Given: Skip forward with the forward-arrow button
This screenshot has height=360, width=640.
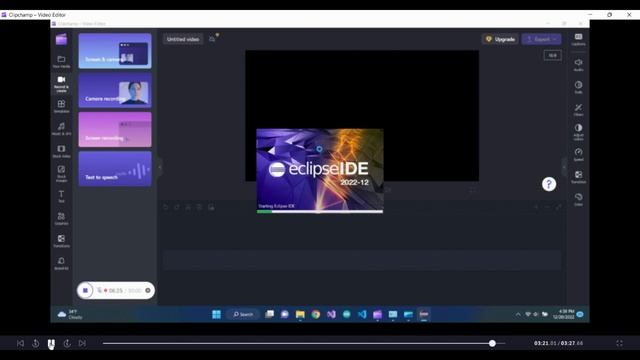Looking at the screenshot, I should coord(67,343).
